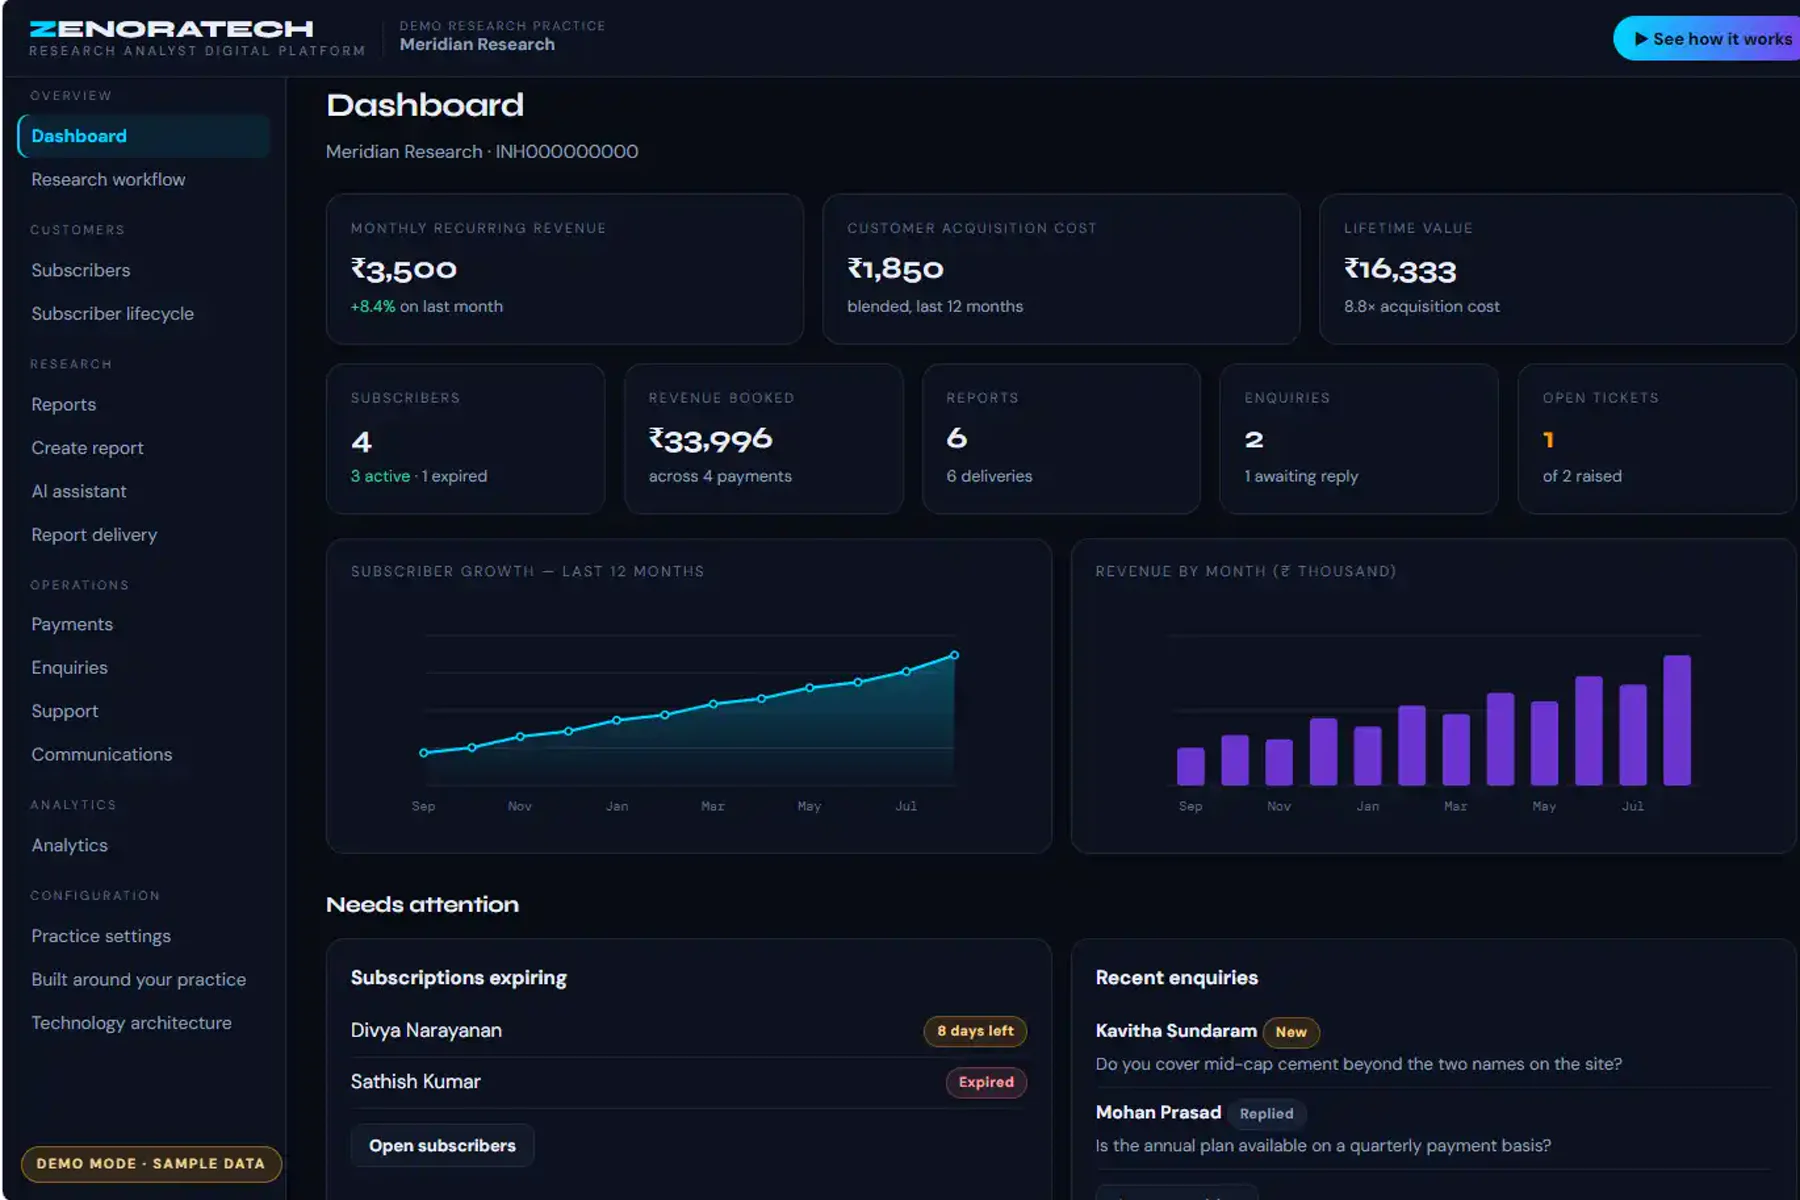Open the Customer Acquisition Cost card
Image resolution: width=1800 pixels, height=1200 pixels.
(1061, 269)
